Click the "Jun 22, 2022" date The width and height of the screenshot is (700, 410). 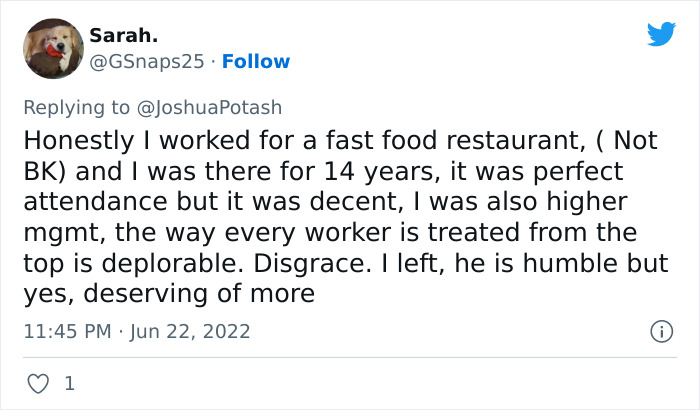[x=190, y=331]
